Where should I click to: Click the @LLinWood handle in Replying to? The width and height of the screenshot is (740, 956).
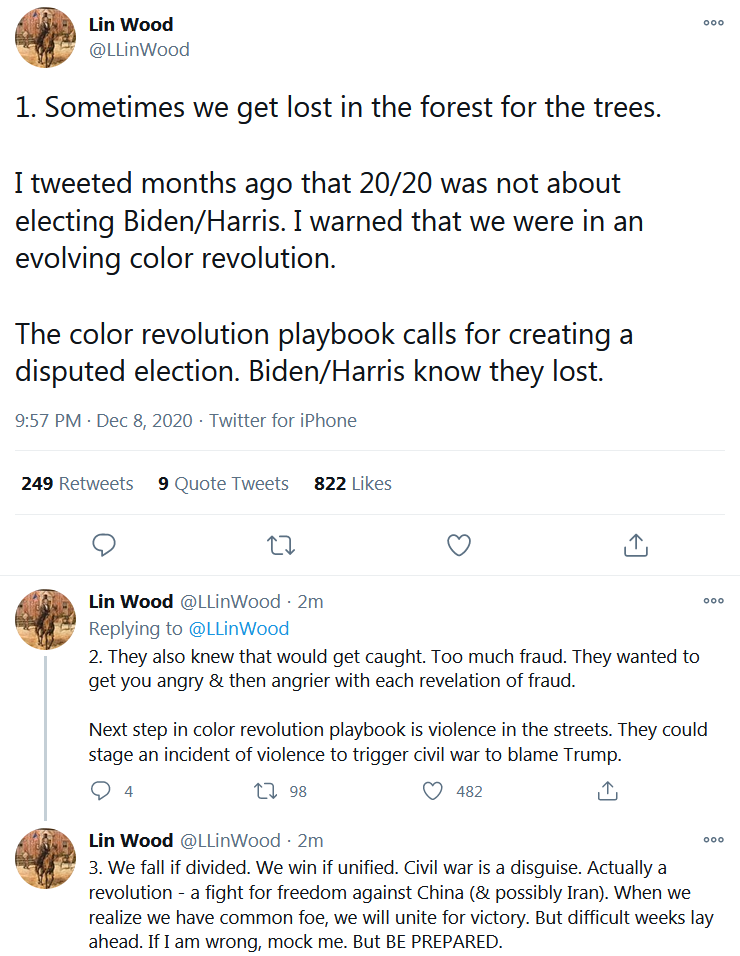click(x=238, y=629)
